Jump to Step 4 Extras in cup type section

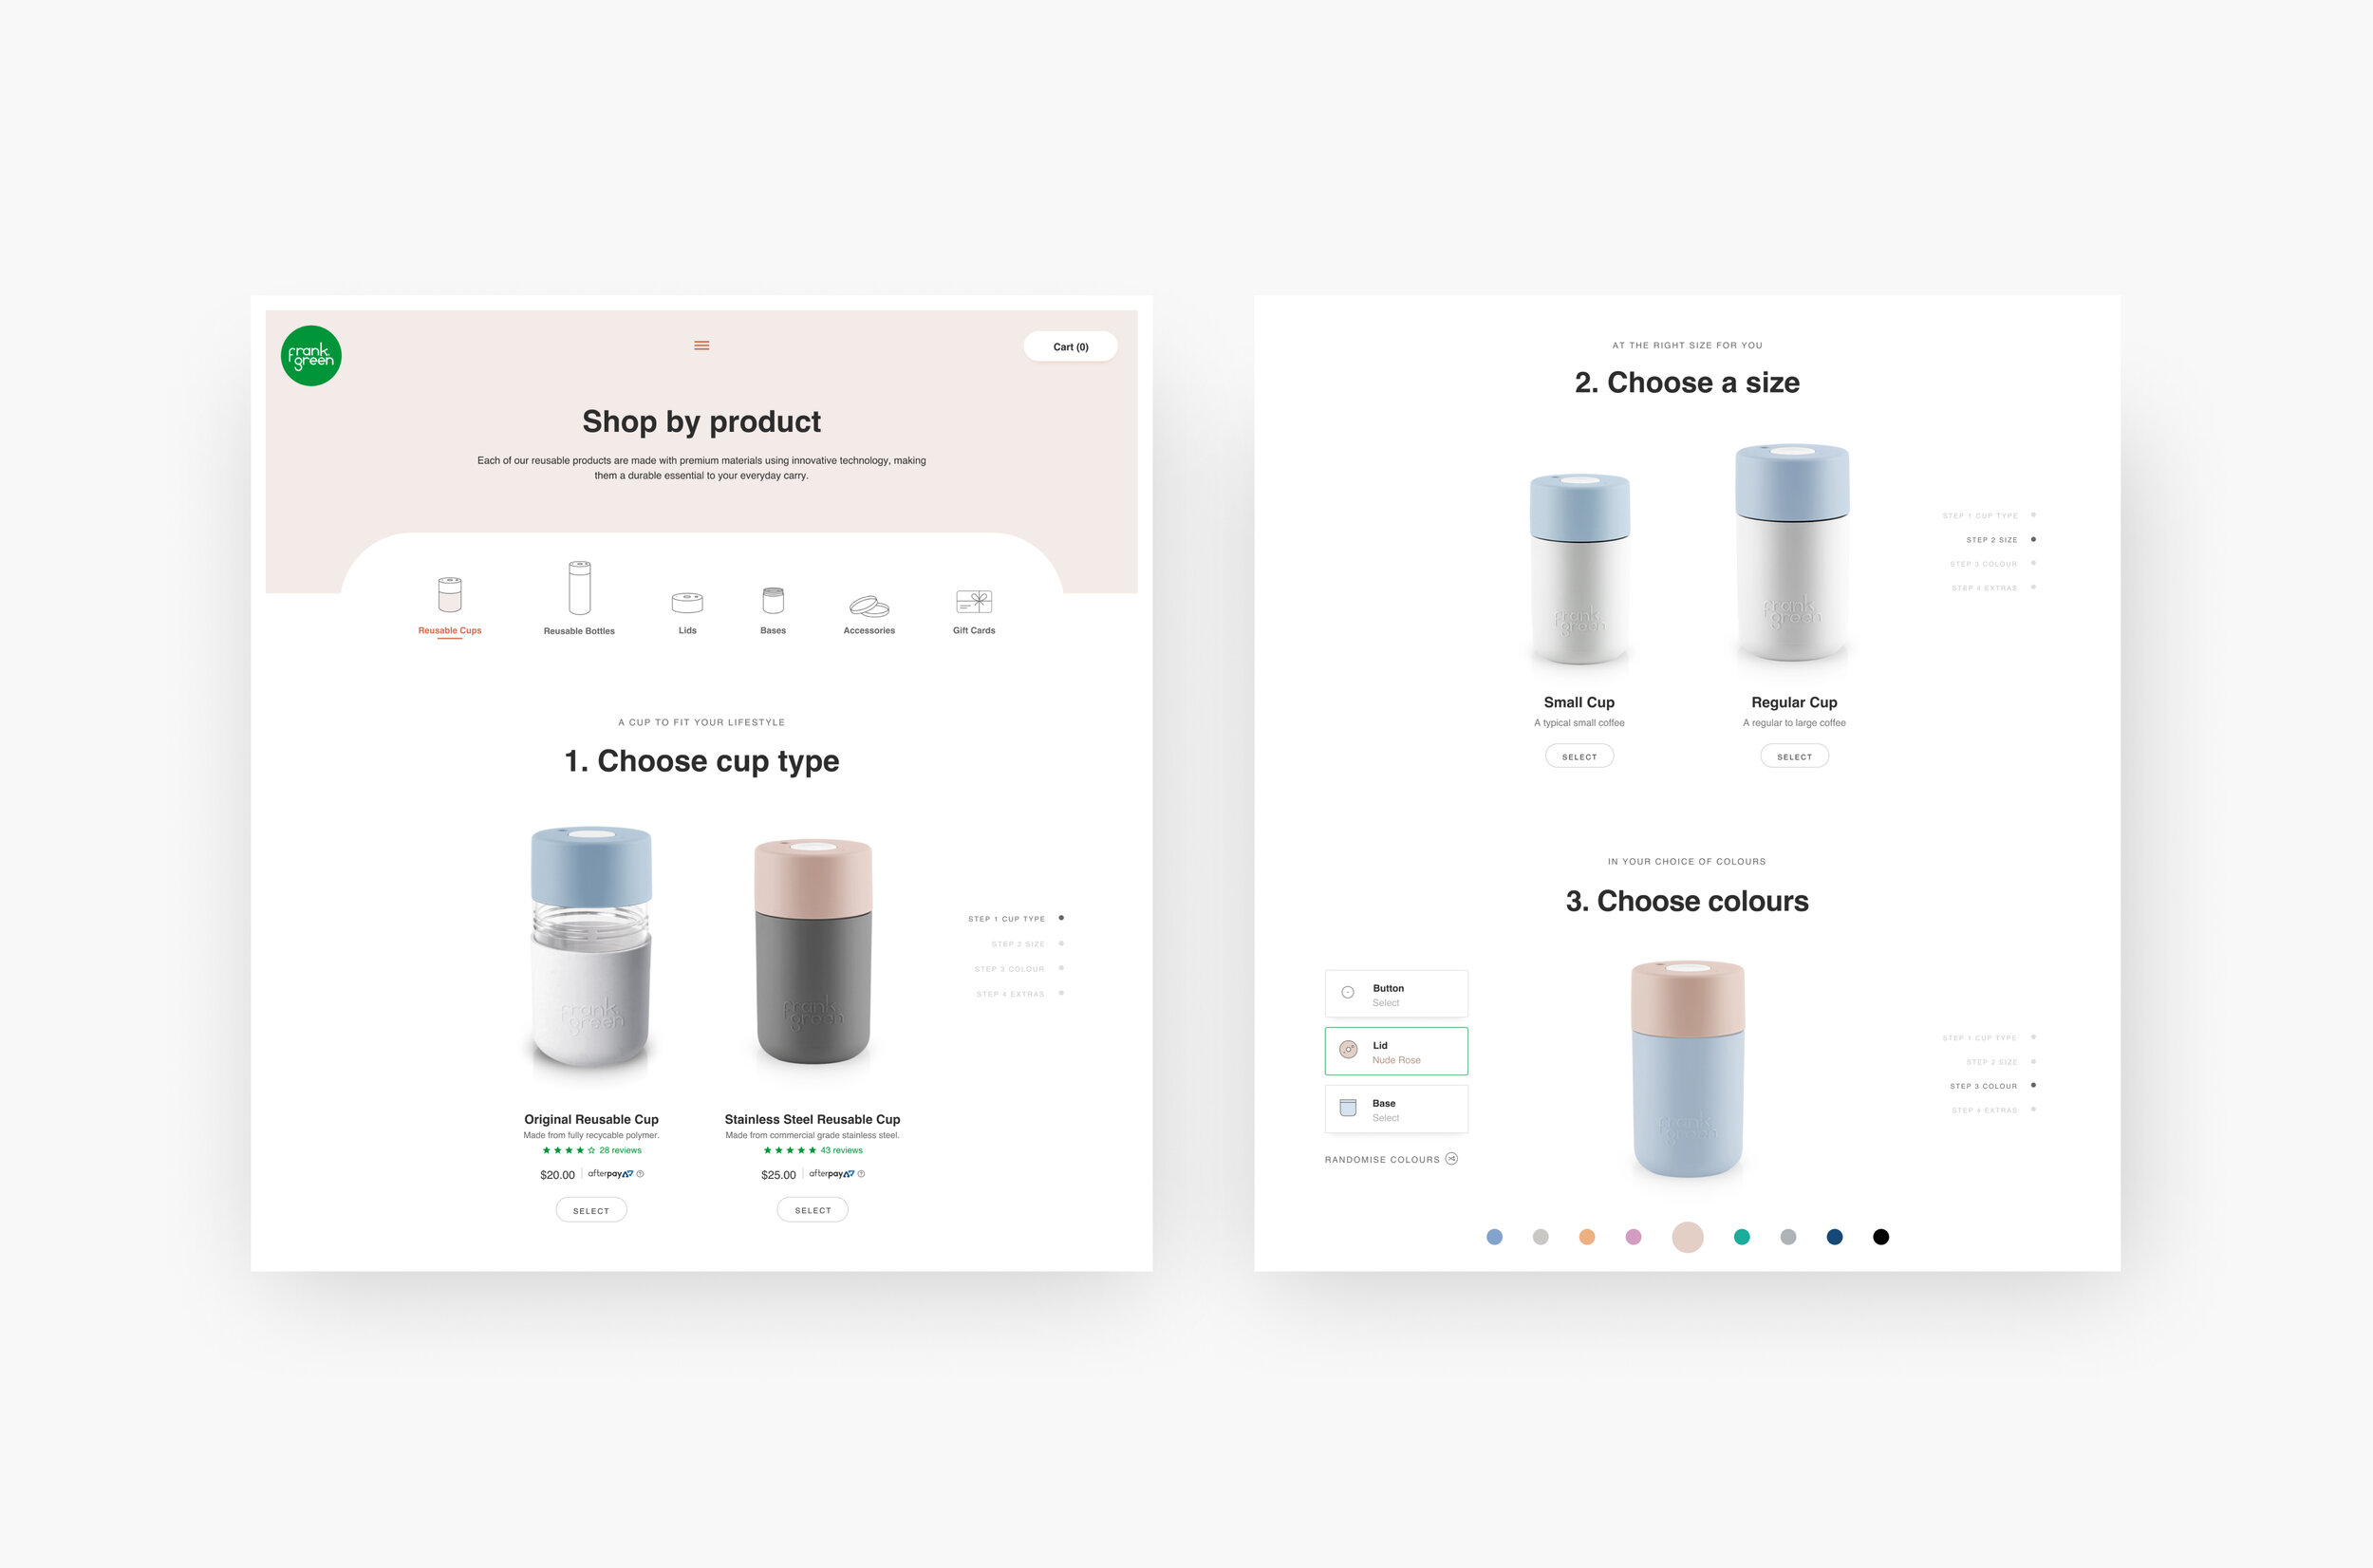click(1020, 994)
